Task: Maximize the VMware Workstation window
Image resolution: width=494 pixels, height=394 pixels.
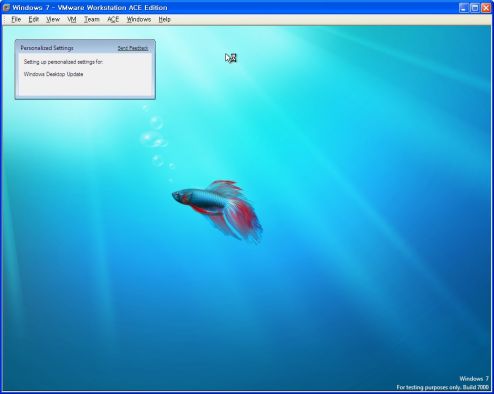Action: [475, 7]
